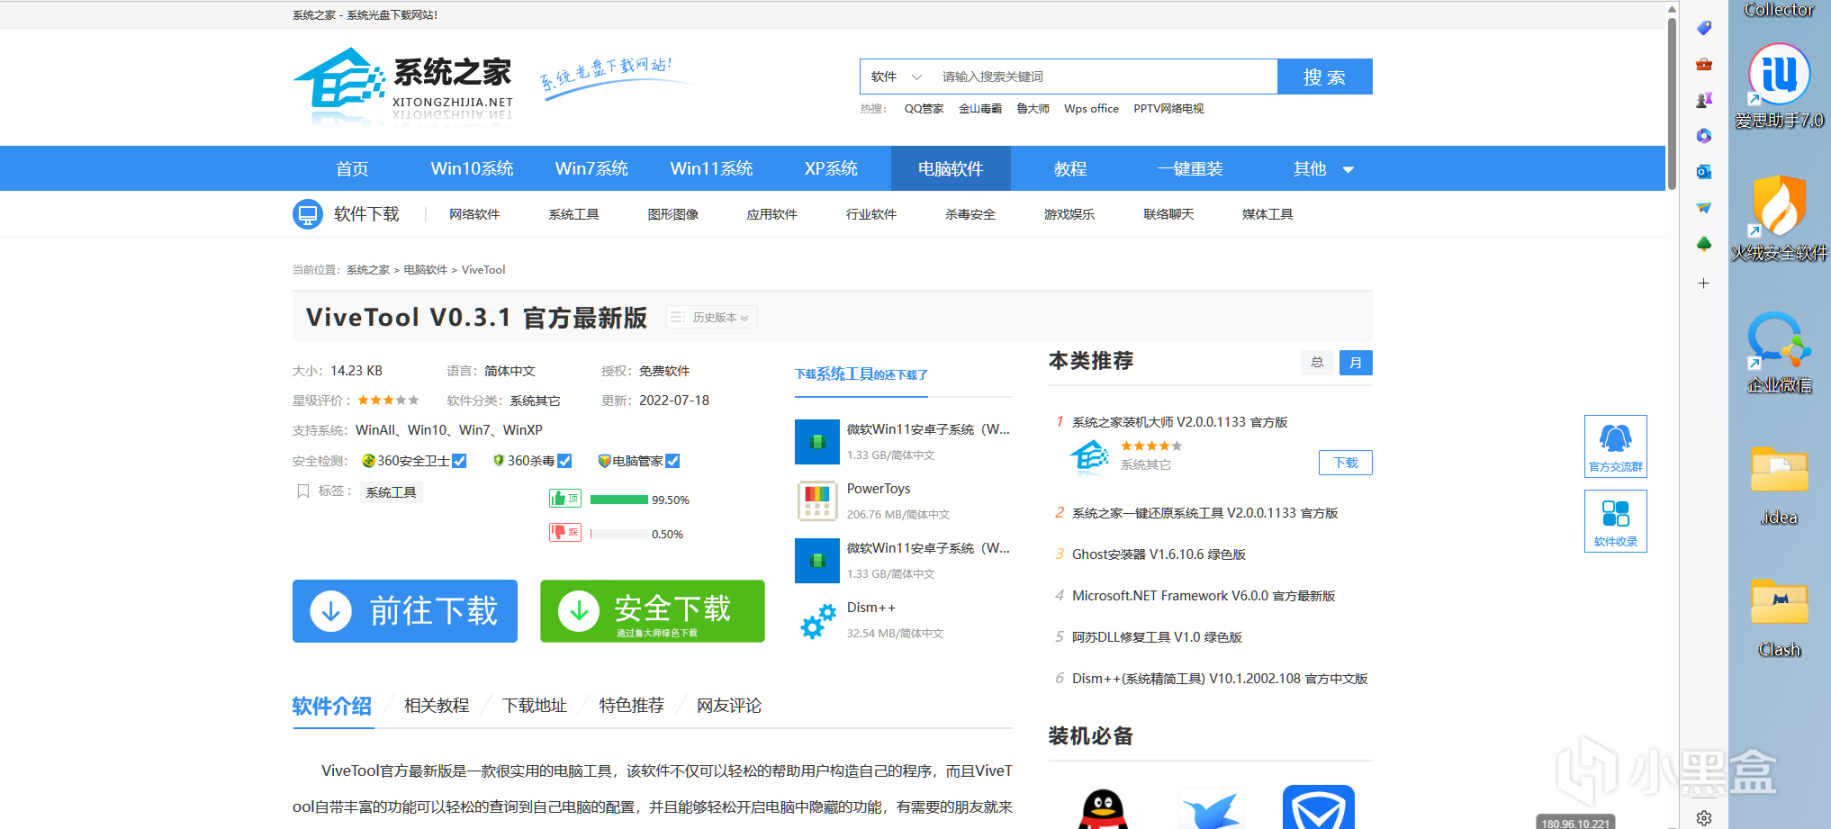Open the 电脑软件 nav tab
1831x829 pixels.
pos(951,169)
